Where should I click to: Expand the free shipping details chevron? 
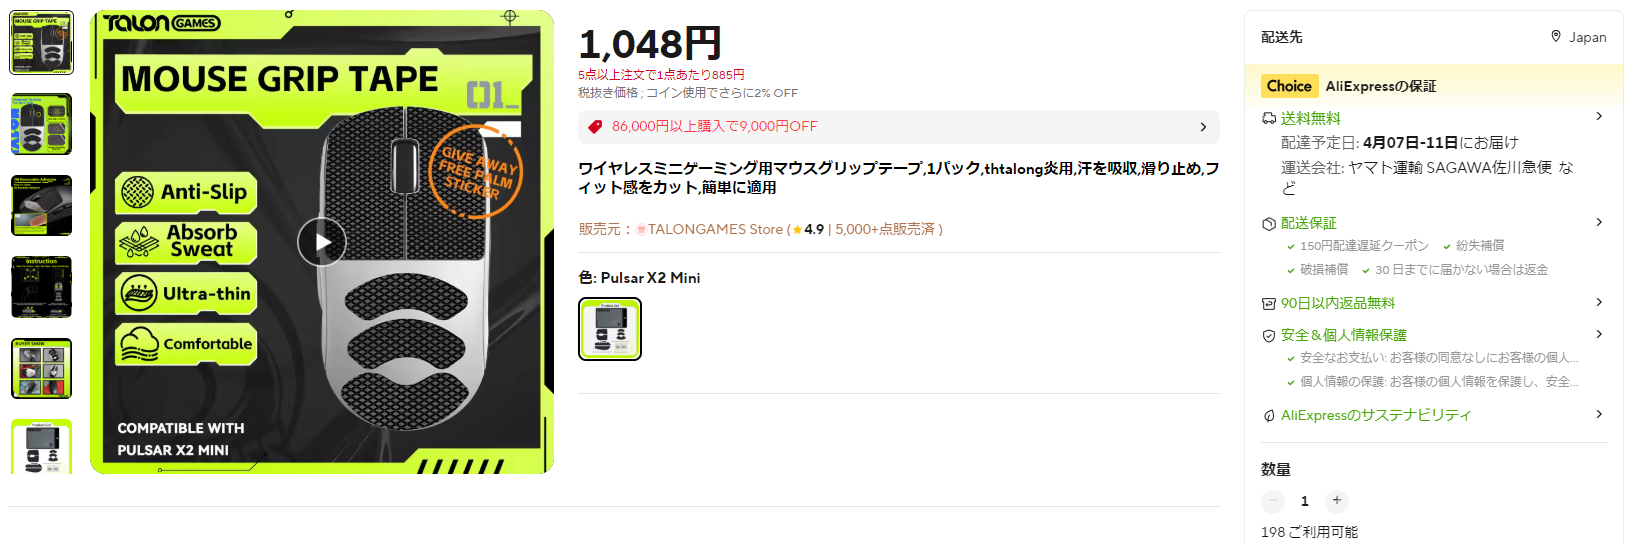click(x=1599, y=117)
